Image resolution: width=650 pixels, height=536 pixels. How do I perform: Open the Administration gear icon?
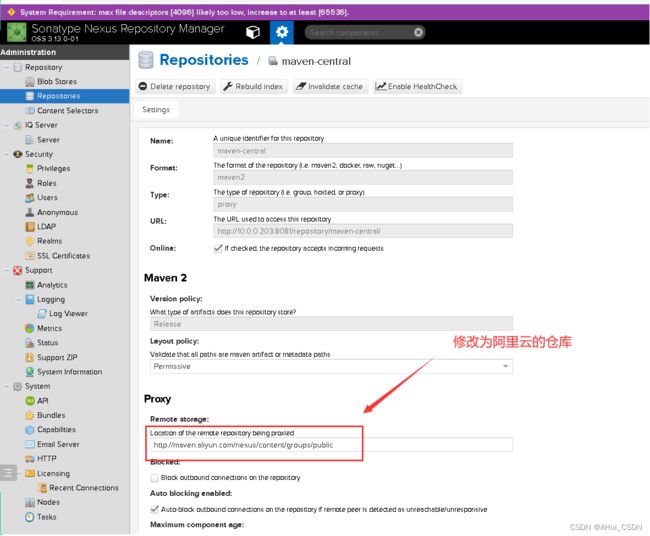[x=282, y=32]
